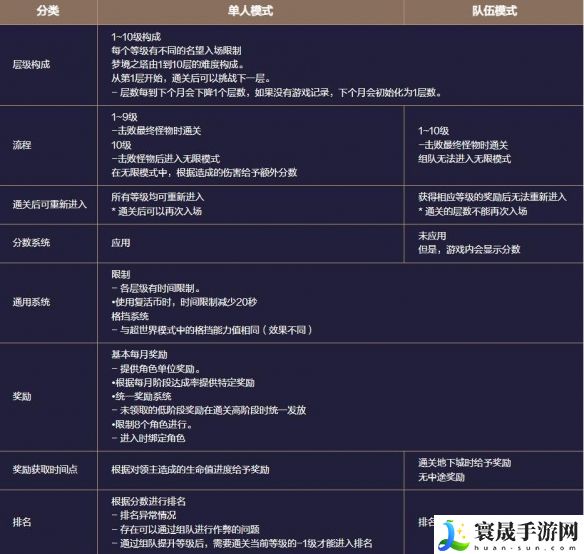Click the note 通关后可以再次入场
The height and width of the screenshot is (554, 584).
[x=156, y=211]
